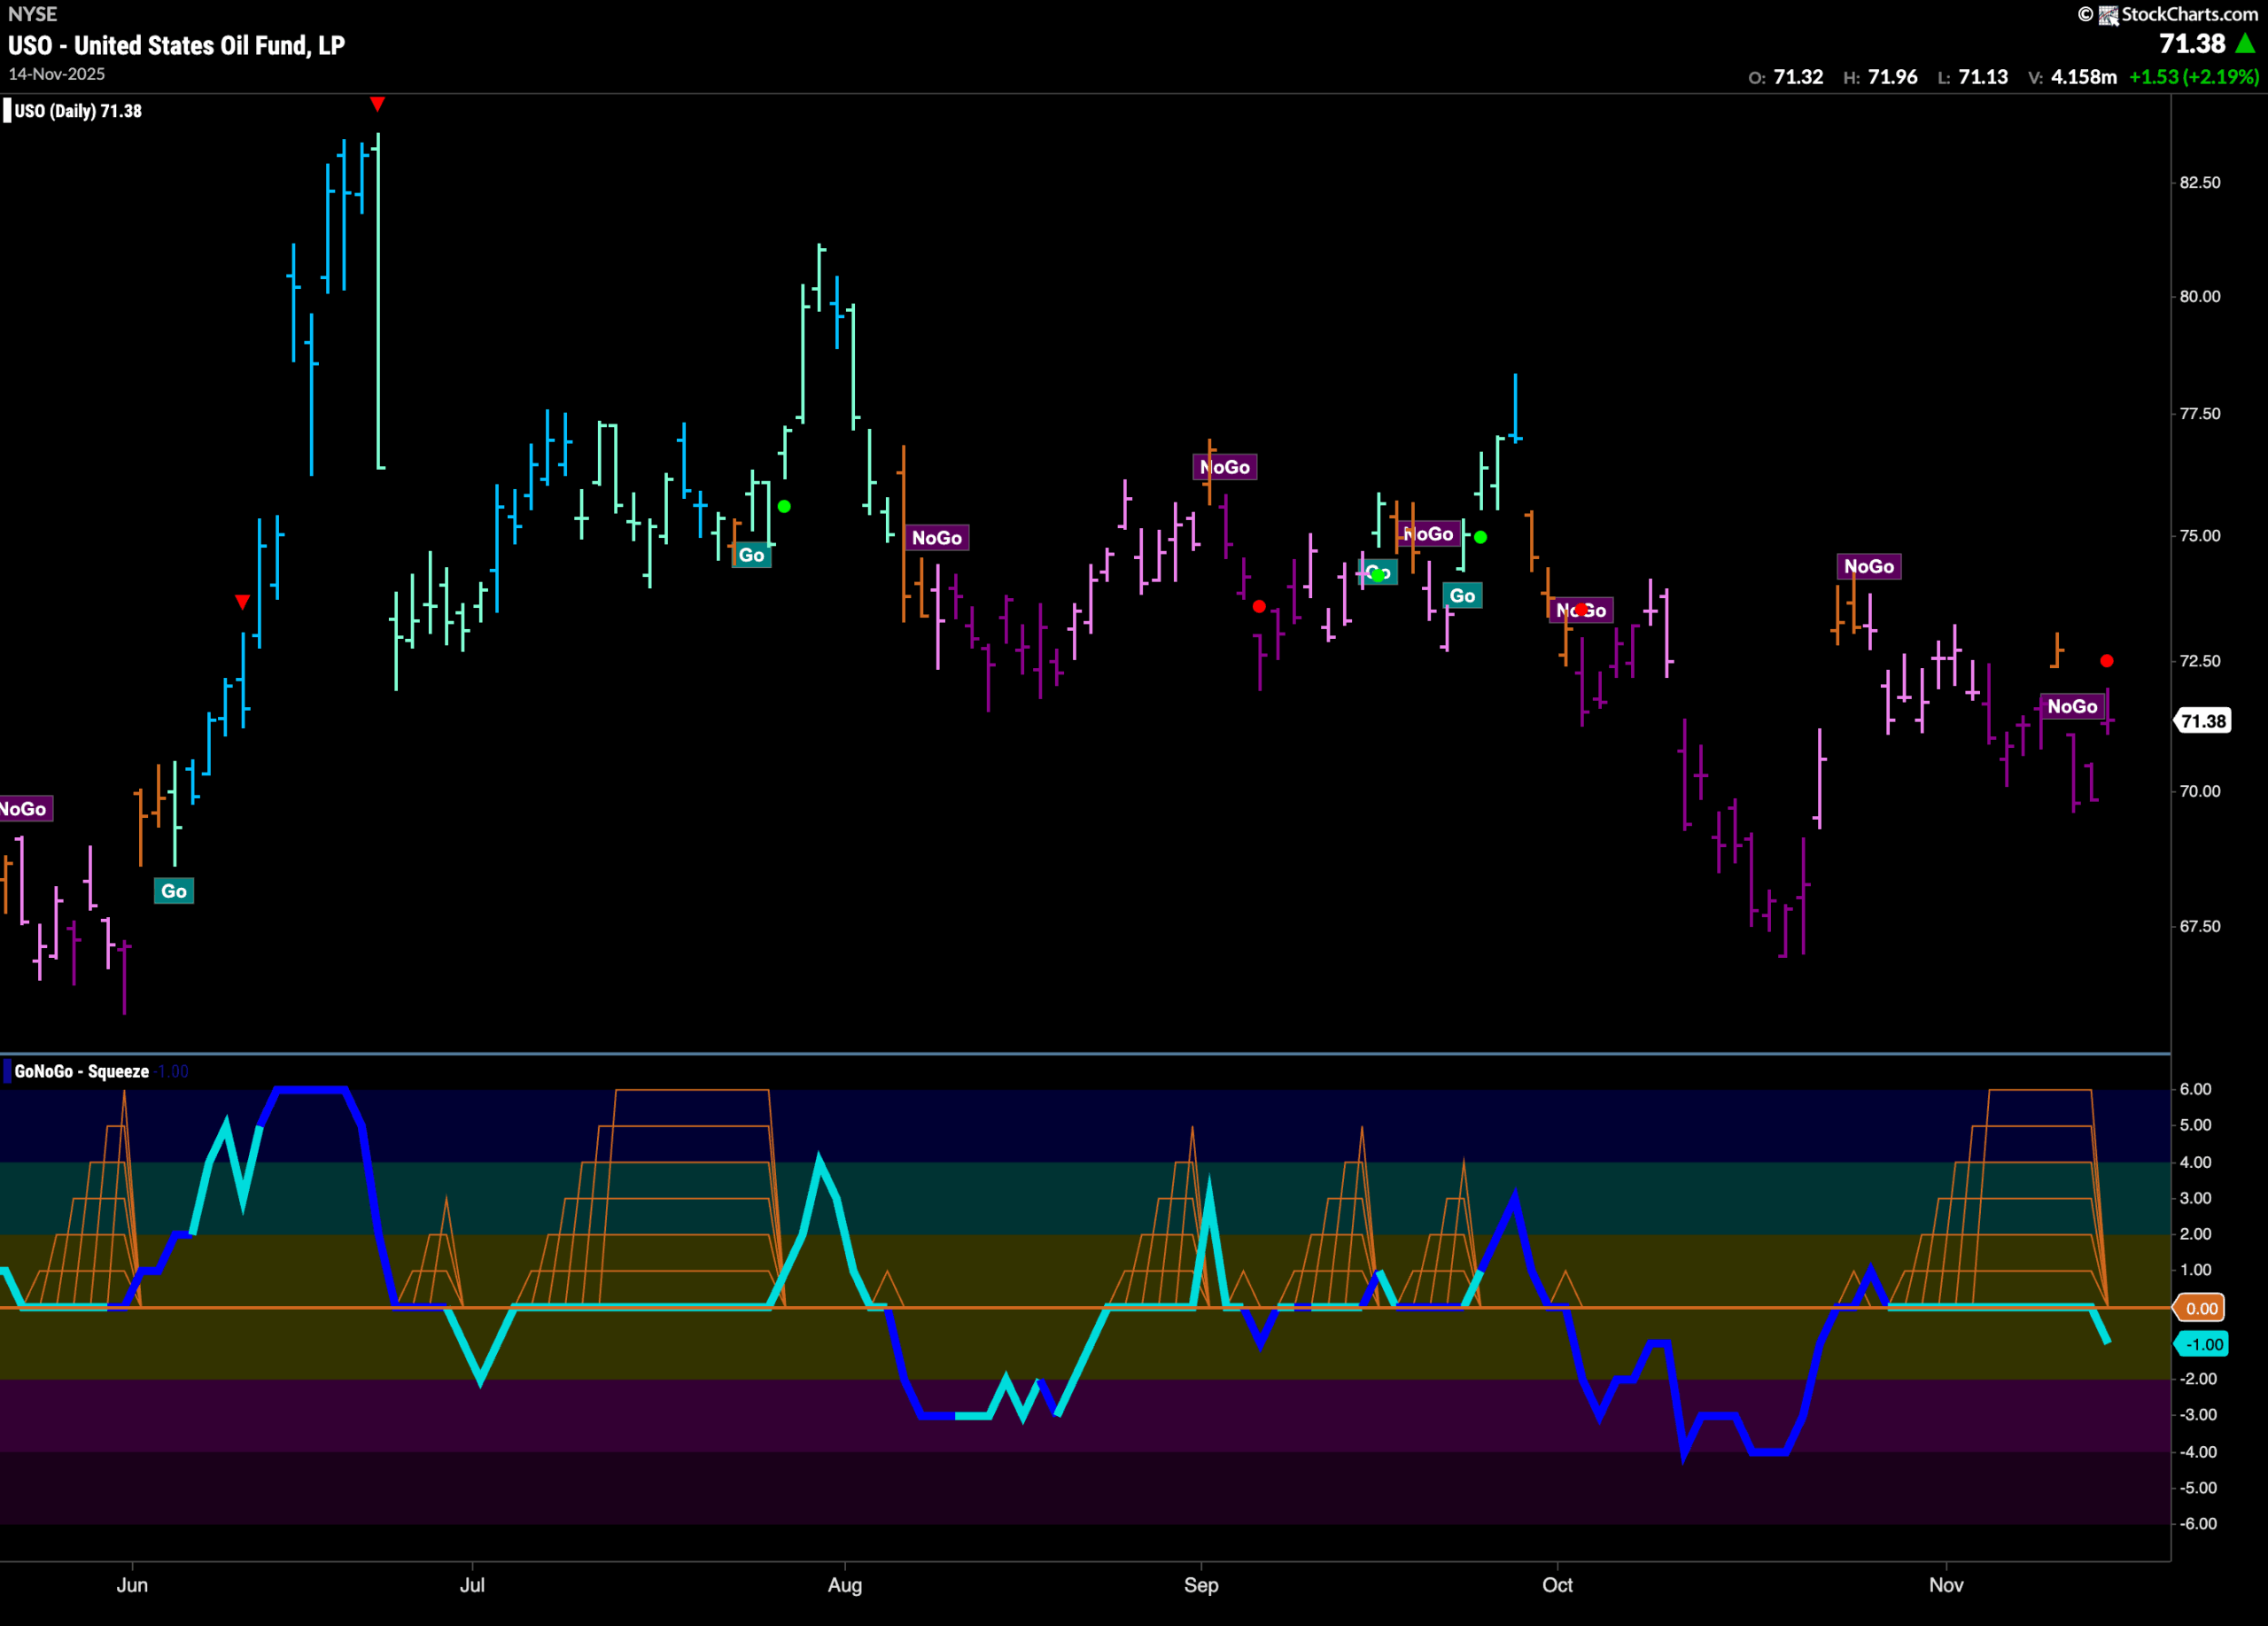Click the change value '+1.53 (+2.19%)'
Image resolution: width=2268 pixels, height=1626 pixels.
click(x=2194, y=77)
